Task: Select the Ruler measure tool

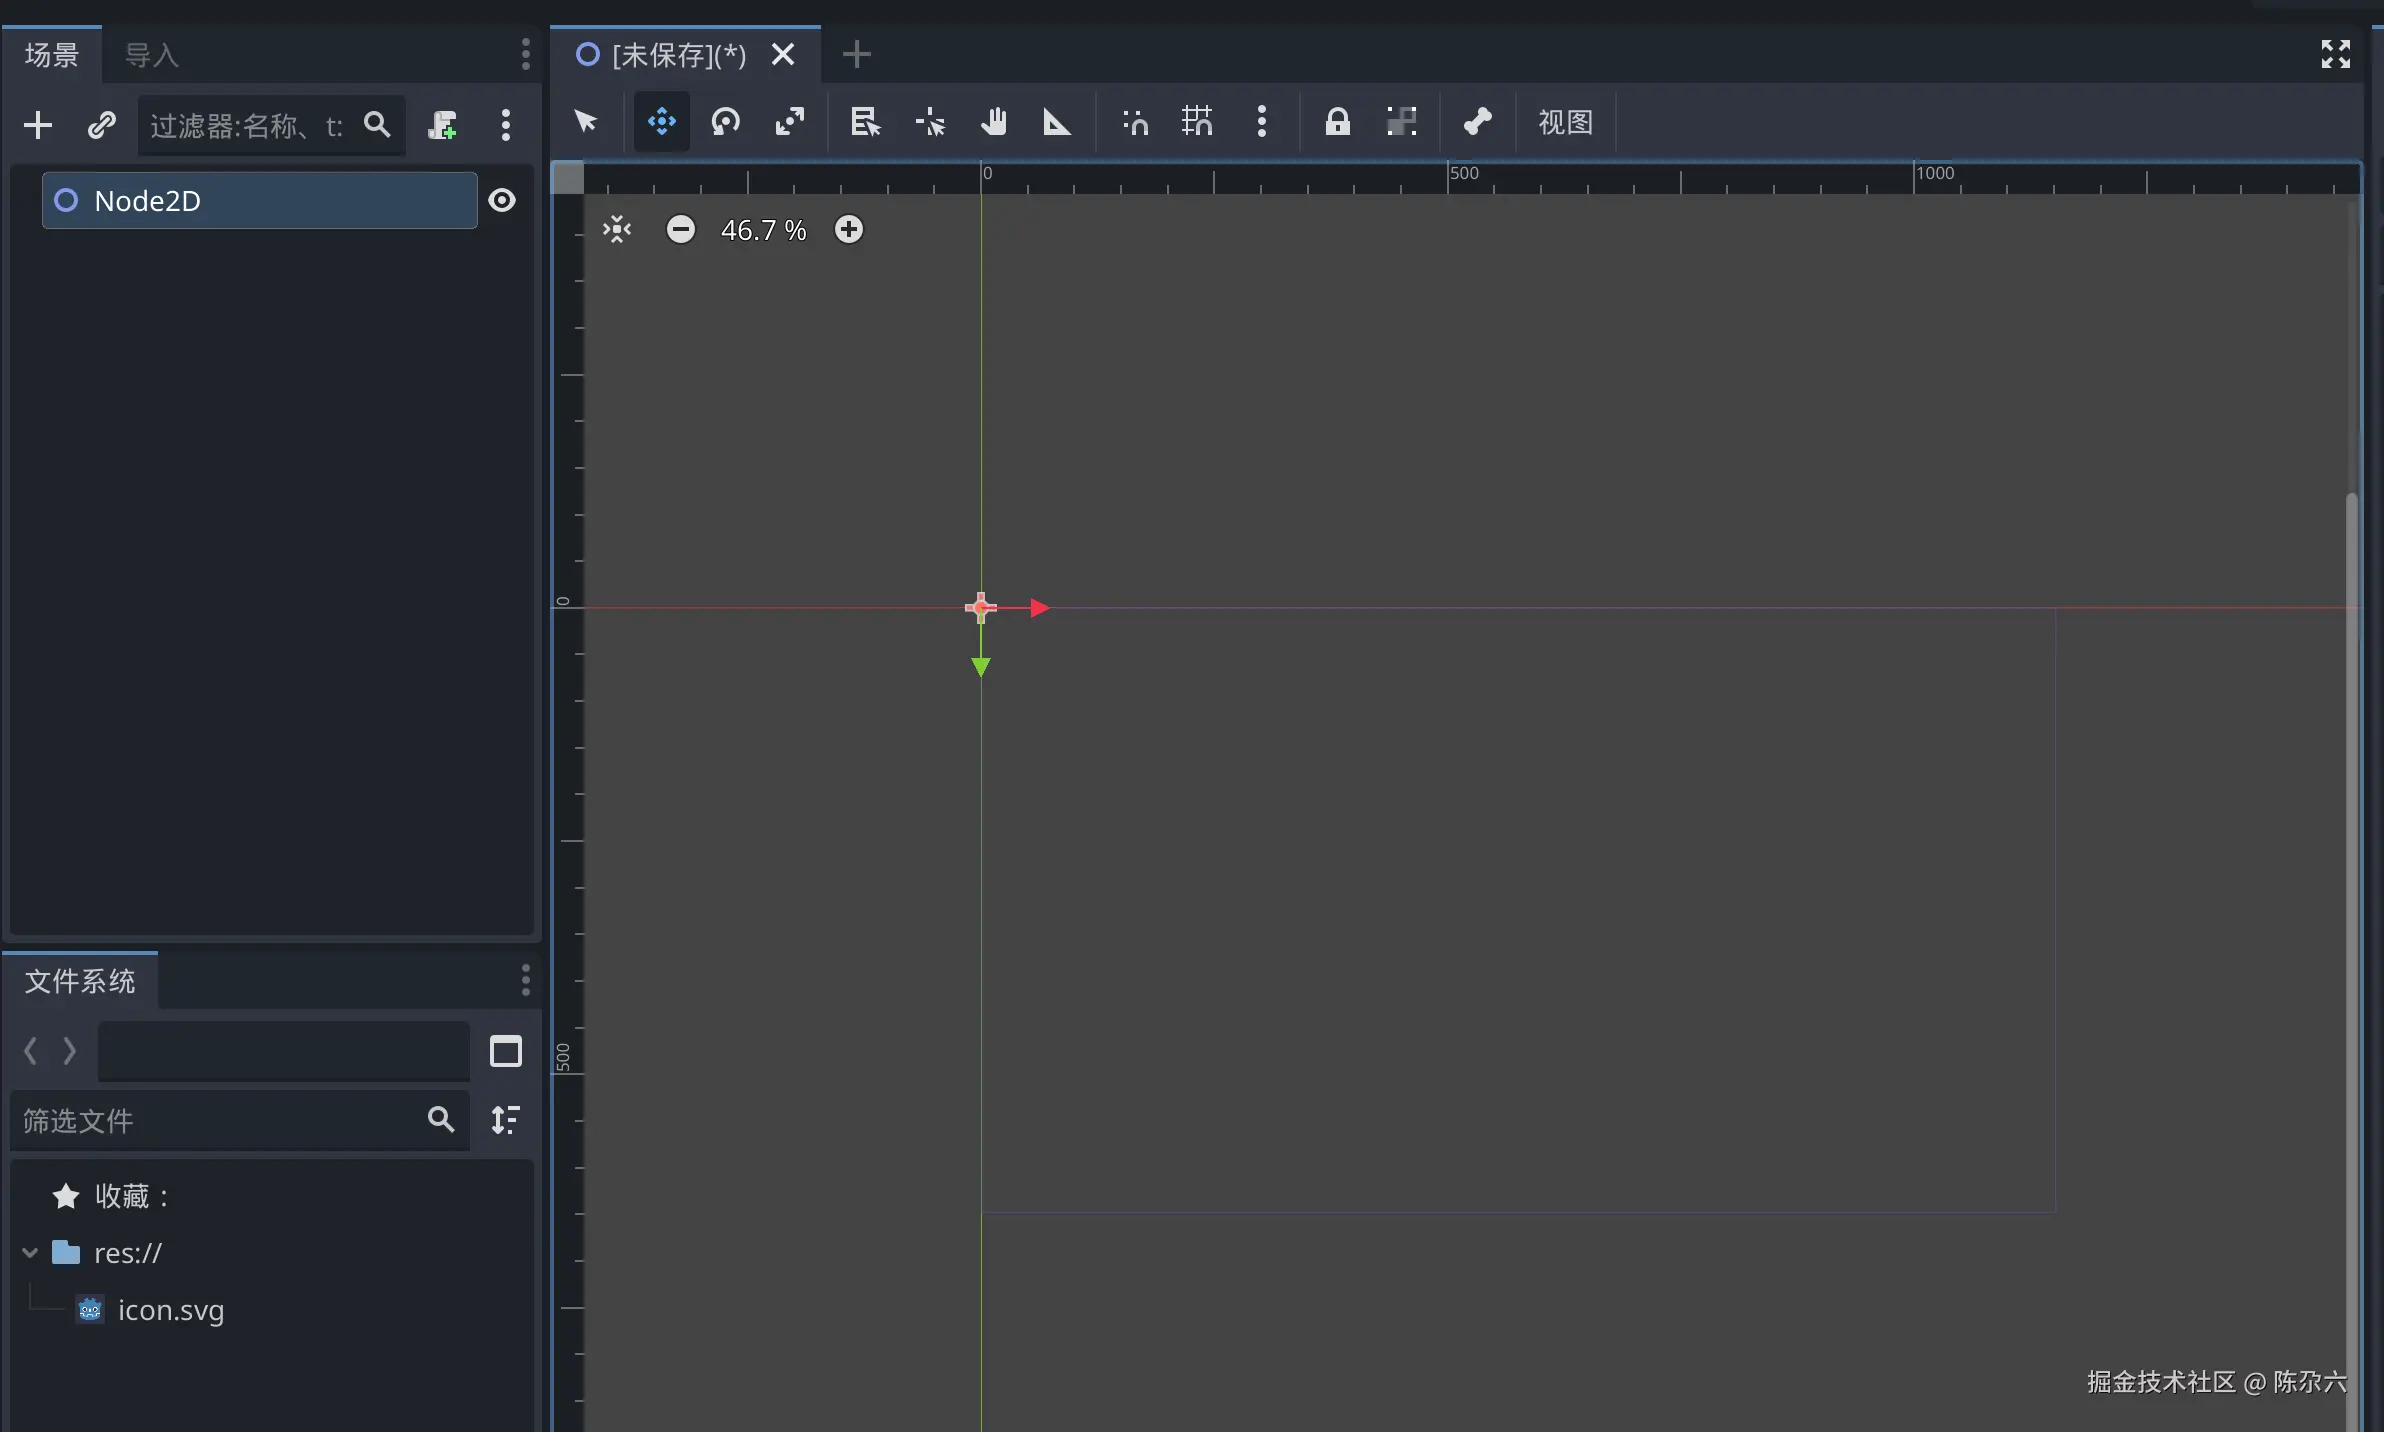Action: pyautogui.click(x=1057, y=122)
